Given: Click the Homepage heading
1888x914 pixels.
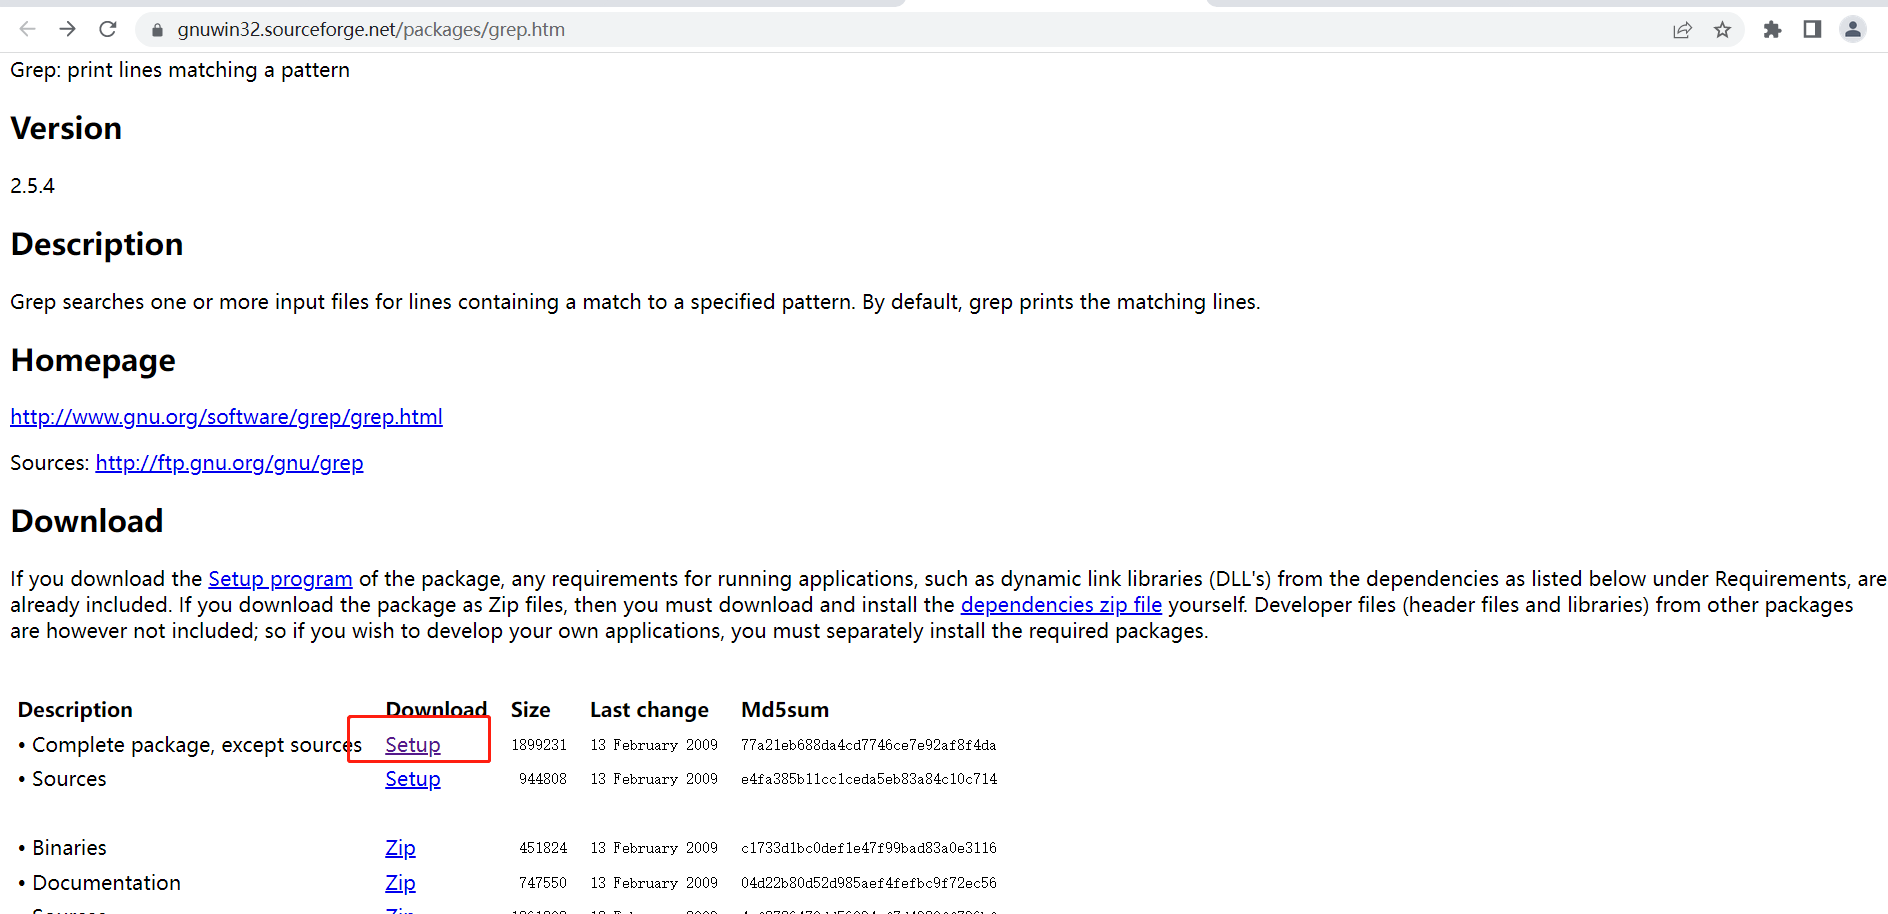Looking at the screenshot, I should (93, 360).
